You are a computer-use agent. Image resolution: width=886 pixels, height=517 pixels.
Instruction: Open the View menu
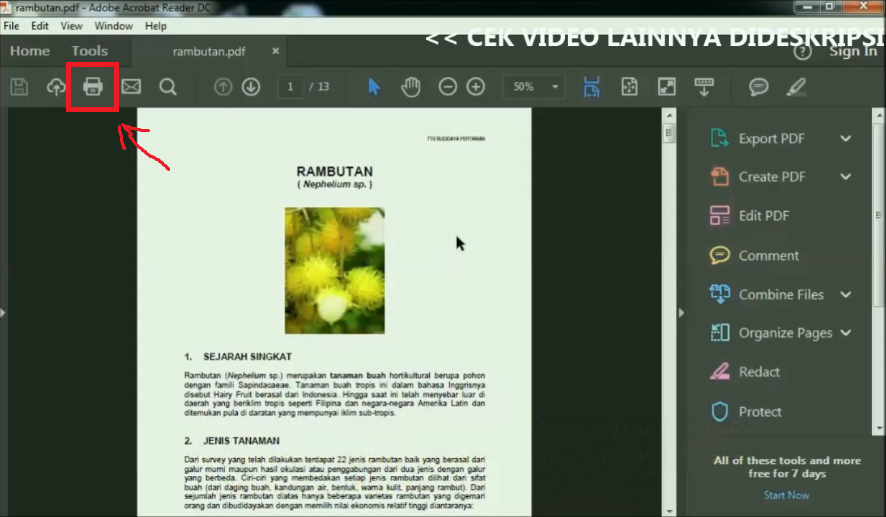click(x=71, y=26)
